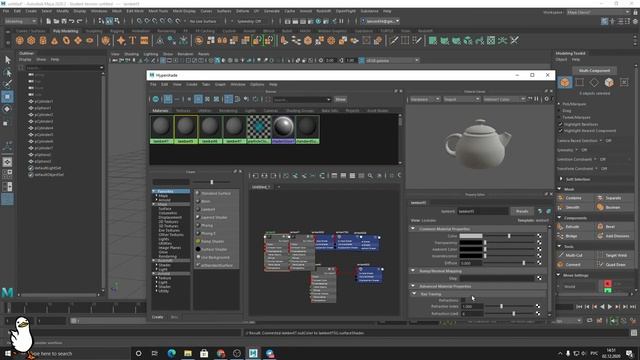
Task: Expand Soft Selection in Modeling Toolkit
Action: click(x=561, y=179)
